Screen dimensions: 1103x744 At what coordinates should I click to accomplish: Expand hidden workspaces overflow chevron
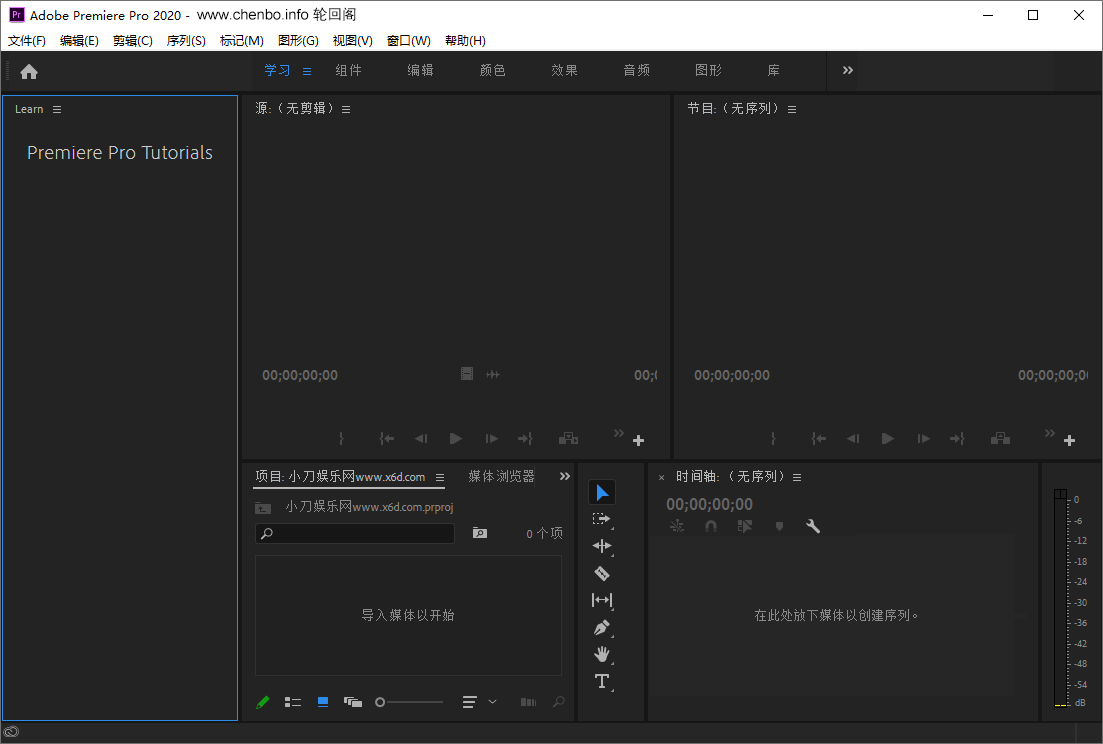848,70
